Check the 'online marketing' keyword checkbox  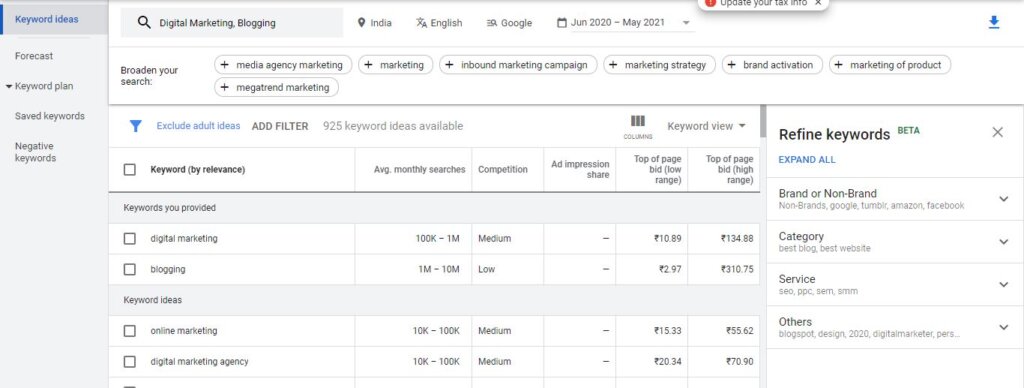click(129, 331)
